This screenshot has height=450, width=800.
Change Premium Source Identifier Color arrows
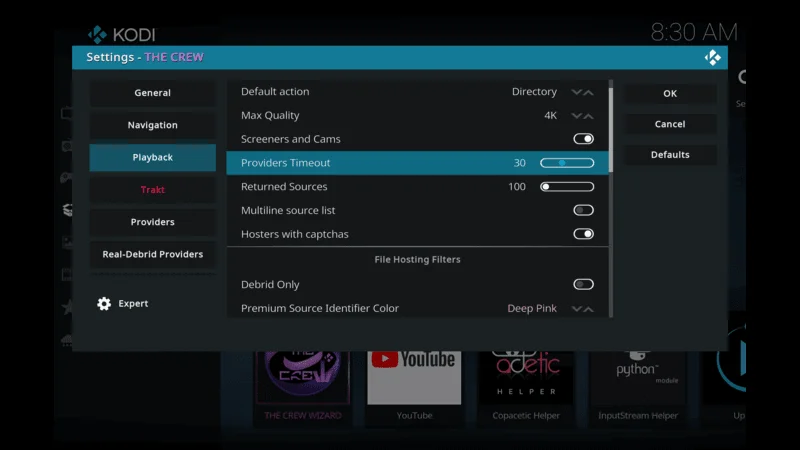[582, 309]
